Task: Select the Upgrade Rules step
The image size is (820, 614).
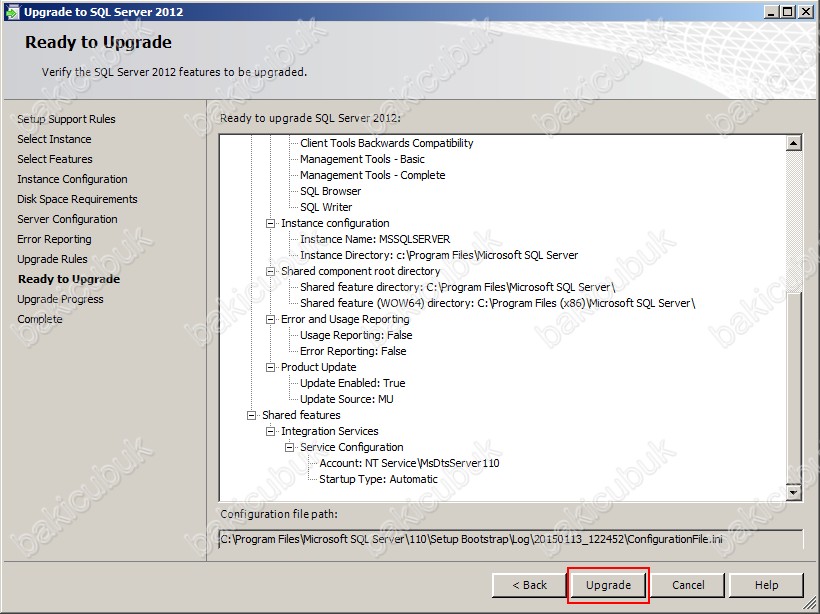Action: (x=52, y=259)
